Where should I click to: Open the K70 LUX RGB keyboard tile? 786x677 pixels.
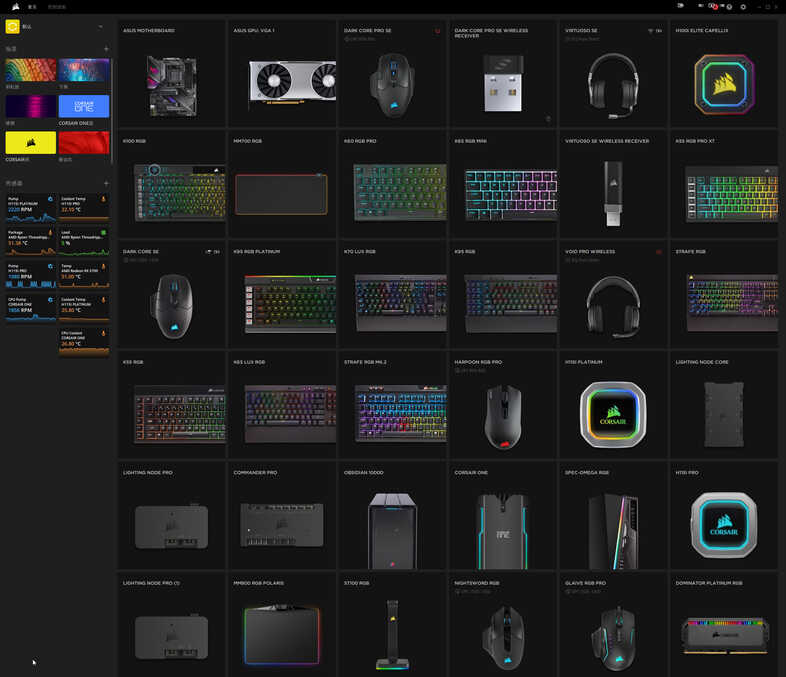coord(392,295)
